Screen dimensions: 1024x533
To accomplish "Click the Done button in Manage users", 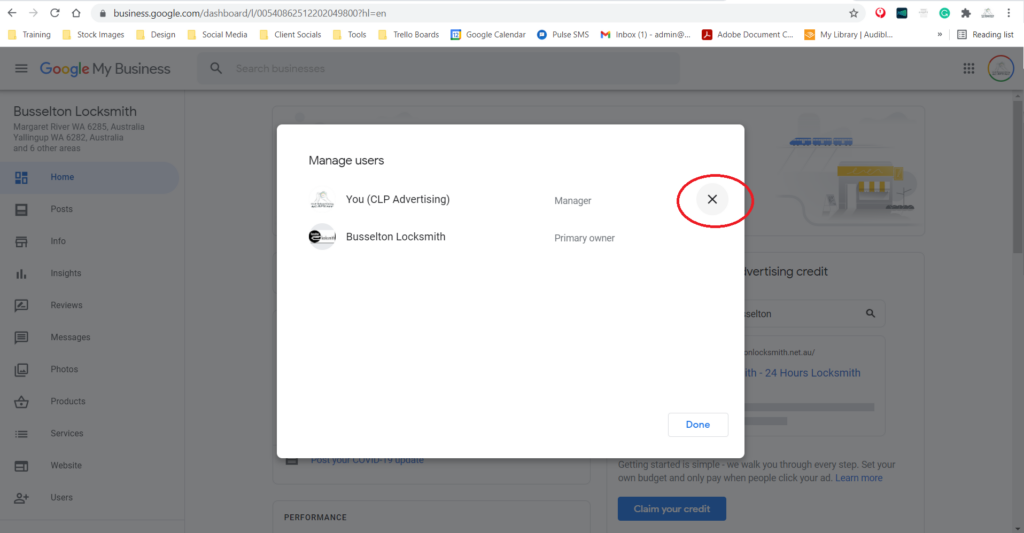I will pyautogui.click(x=697, y=425).
